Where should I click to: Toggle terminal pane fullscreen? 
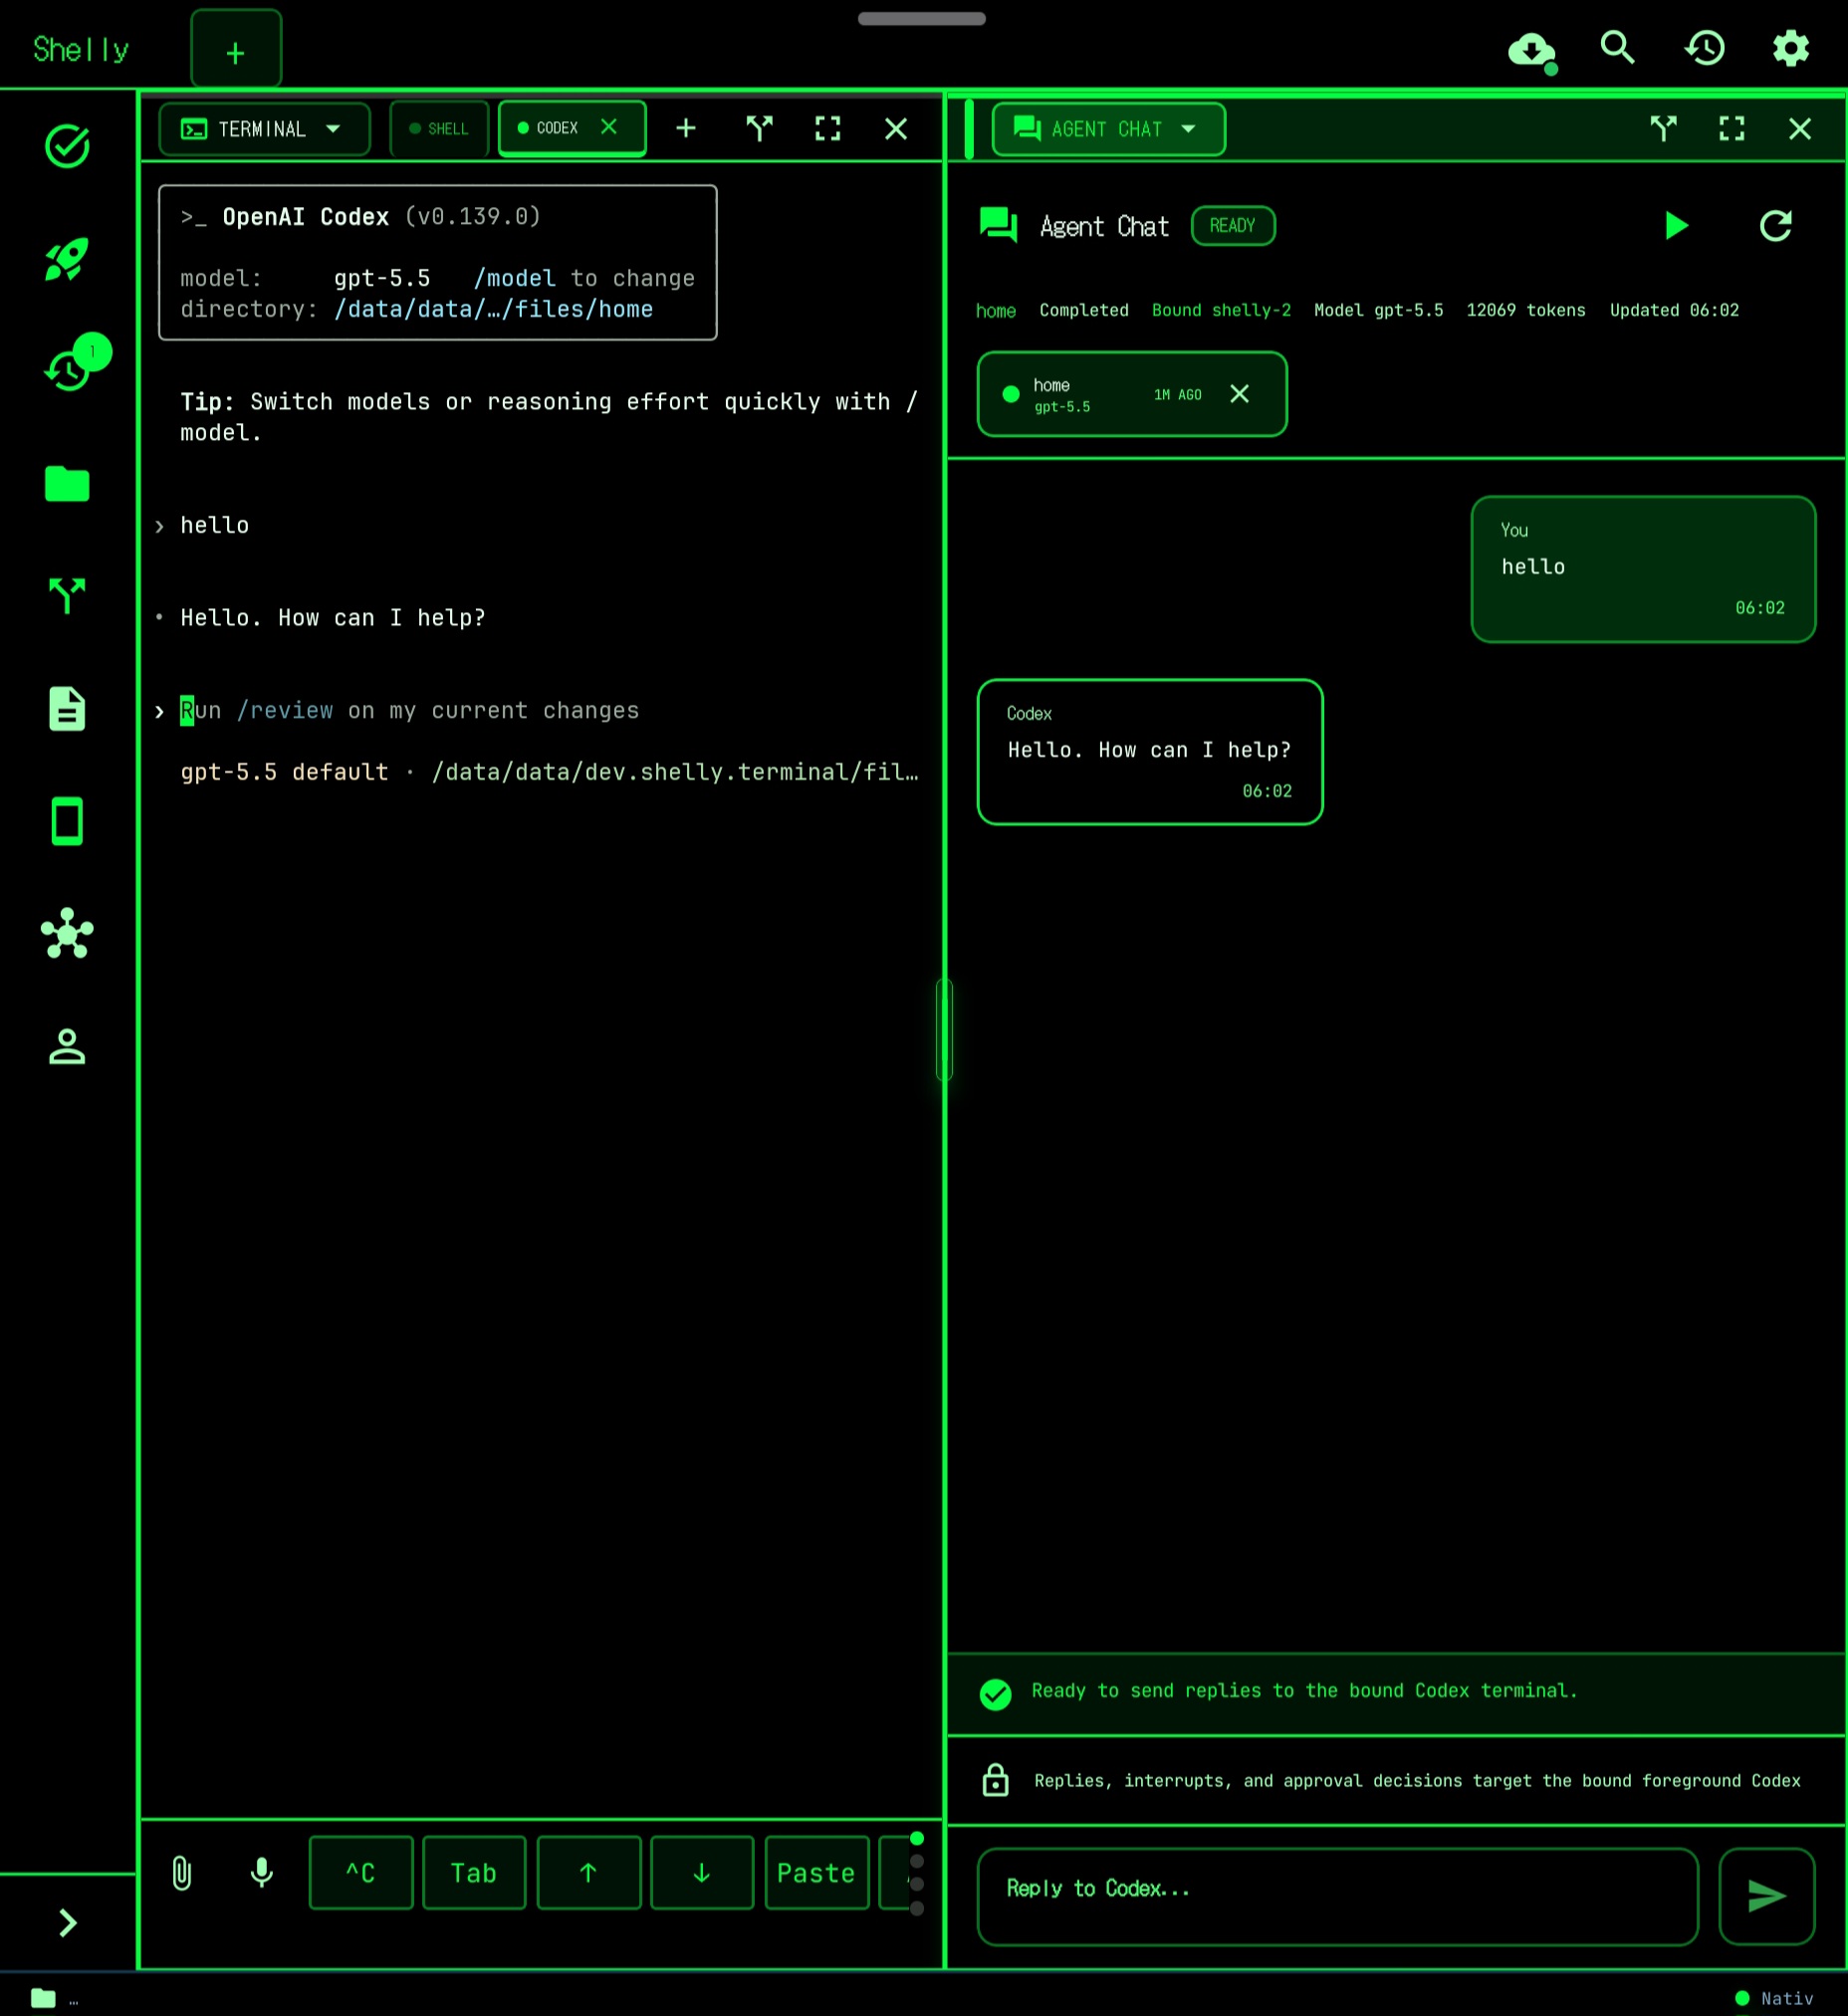coord(828,128)
